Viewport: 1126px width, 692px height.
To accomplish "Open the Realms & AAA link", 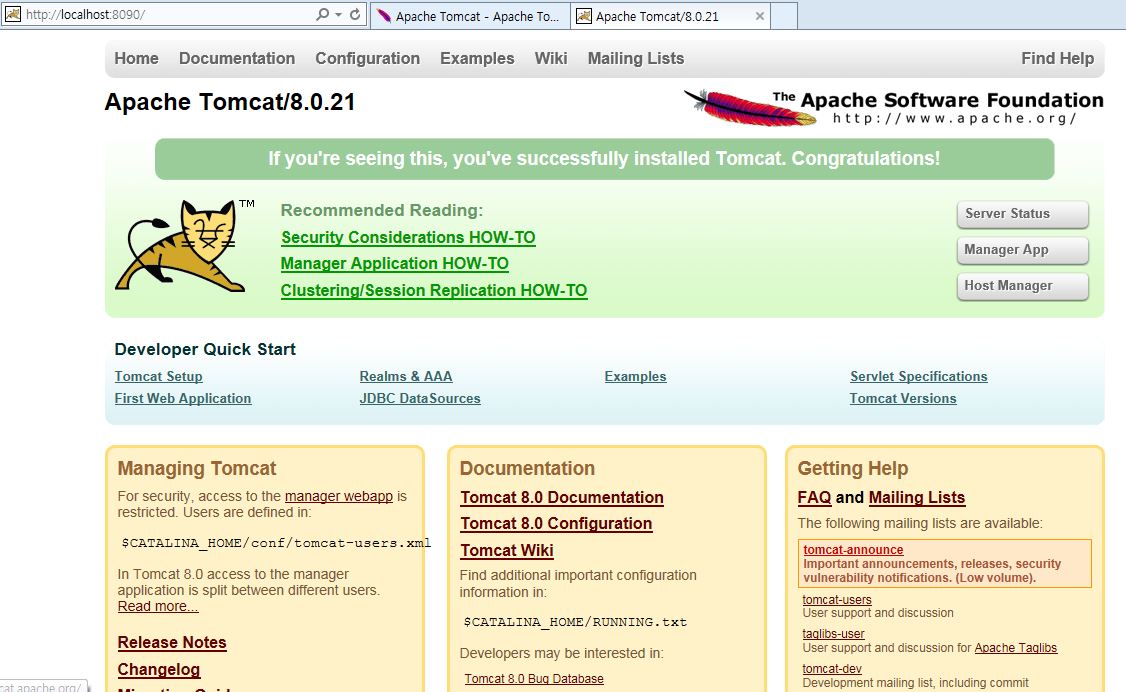I will 406,376.
